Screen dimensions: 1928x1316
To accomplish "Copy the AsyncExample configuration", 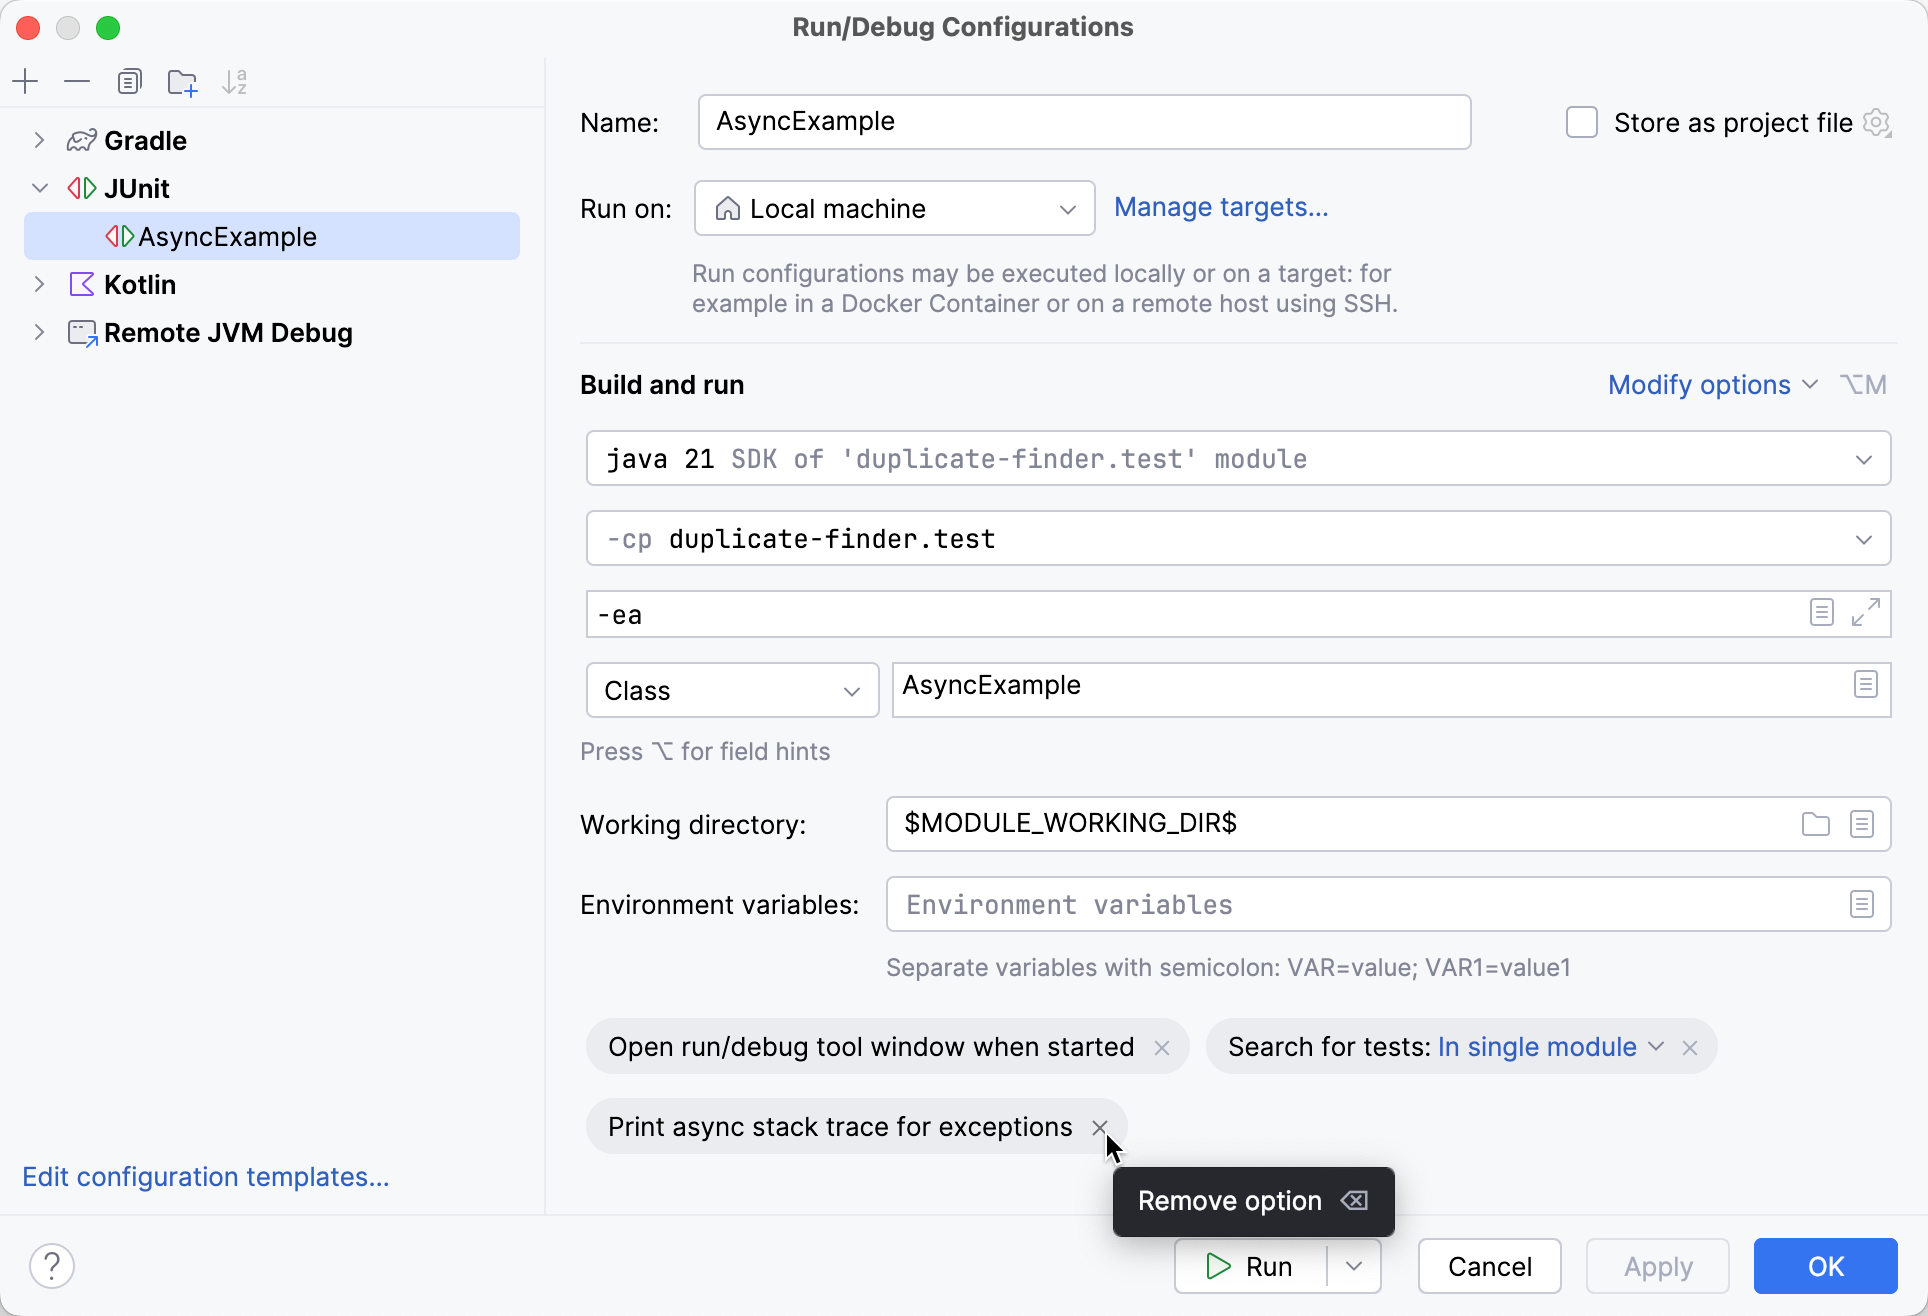I will point(129,81).
